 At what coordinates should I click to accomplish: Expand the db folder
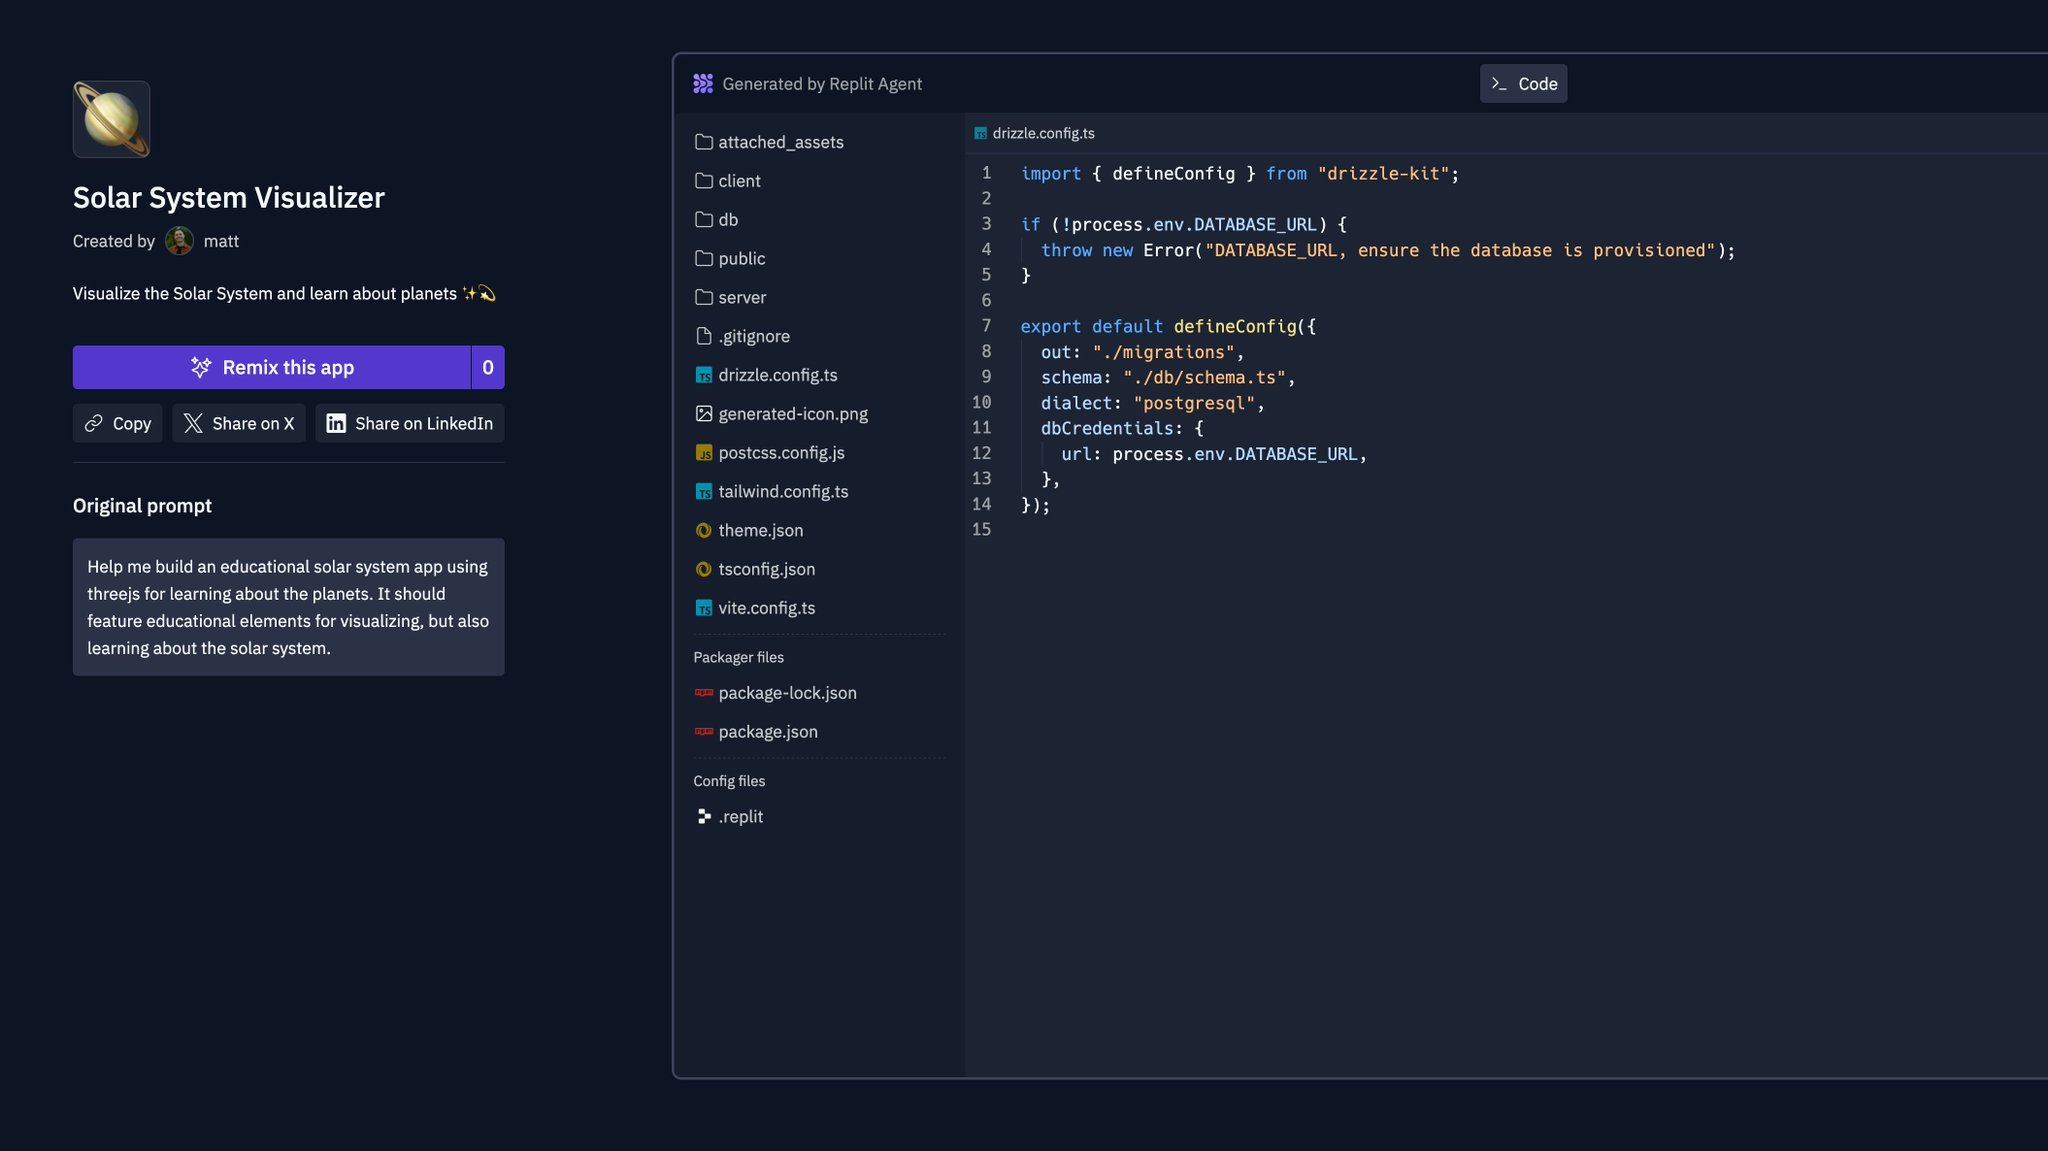[x=717, y=220]
